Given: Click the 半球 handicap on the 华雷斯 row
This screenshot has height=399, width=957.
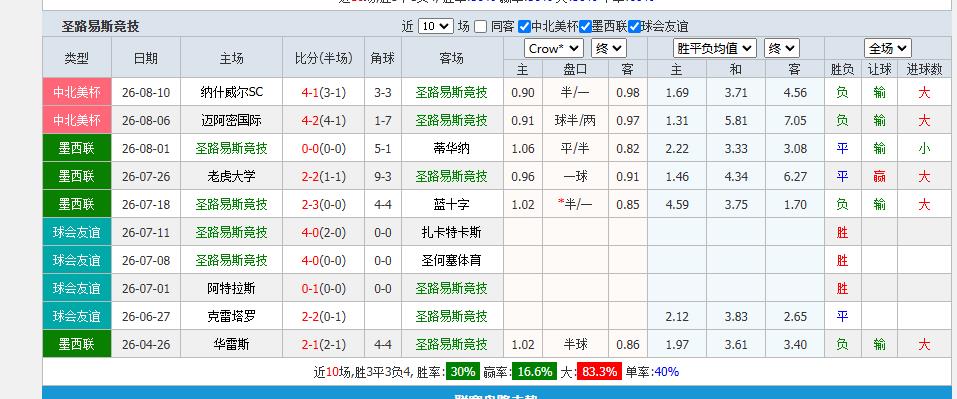Looking at the screenshot, I should 575,344.
